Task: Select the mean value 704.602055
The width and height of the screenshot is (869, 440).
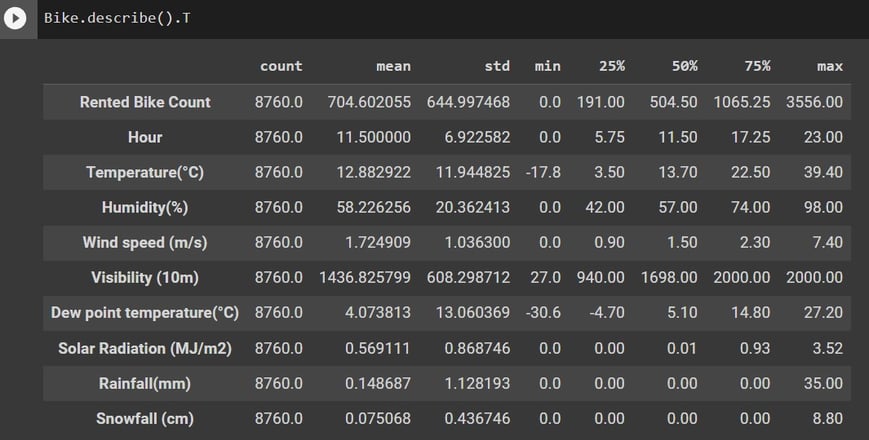Action: tap(369, 102)
